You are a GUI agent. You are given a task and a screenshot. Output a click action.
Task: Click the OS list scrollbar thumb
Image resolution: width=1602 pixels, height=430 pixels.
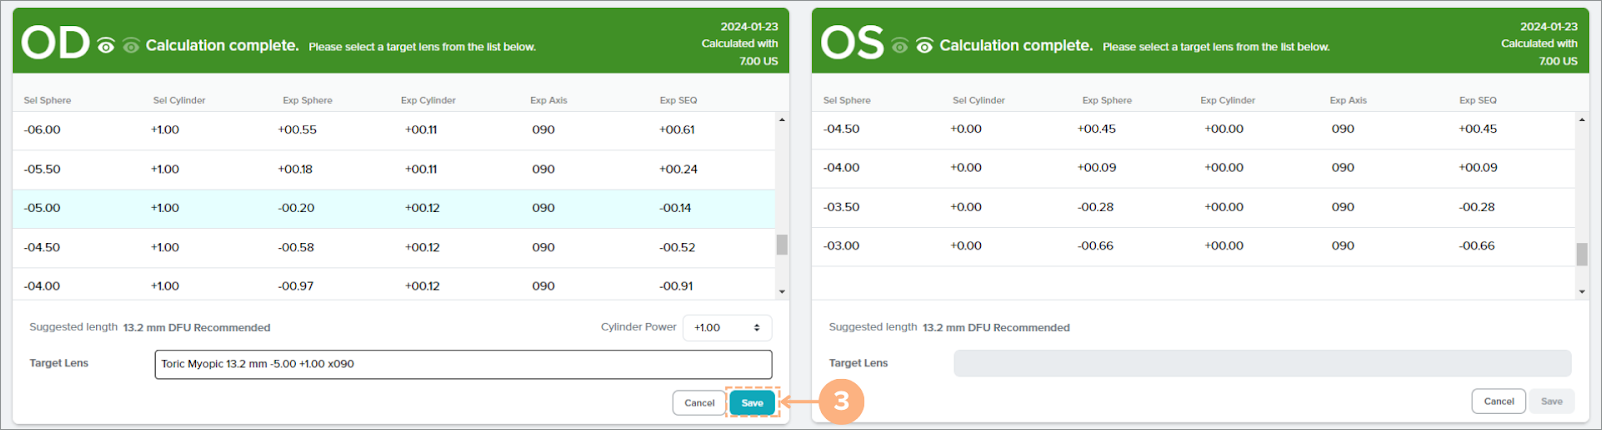pos(1582,254)
